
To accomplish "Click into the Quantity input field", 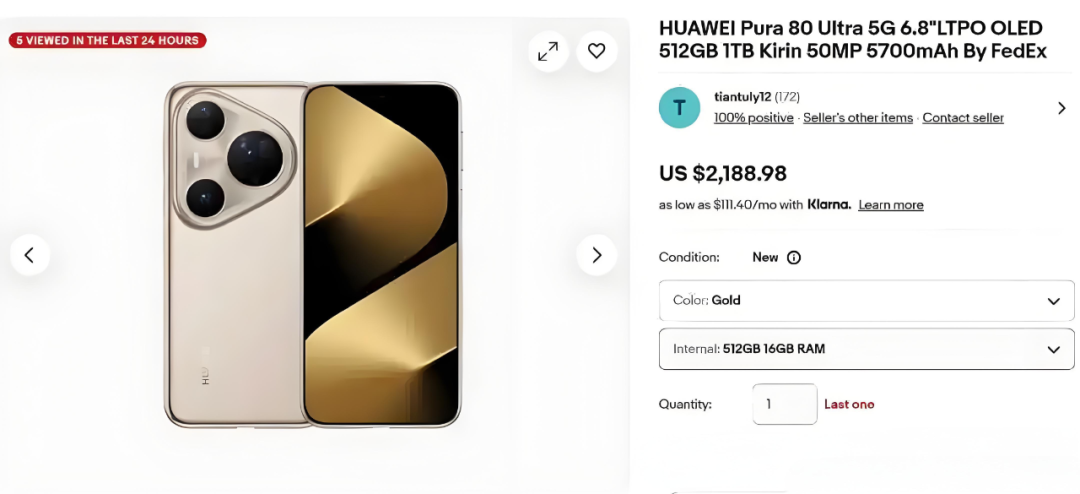I will [x=785, y=404].
